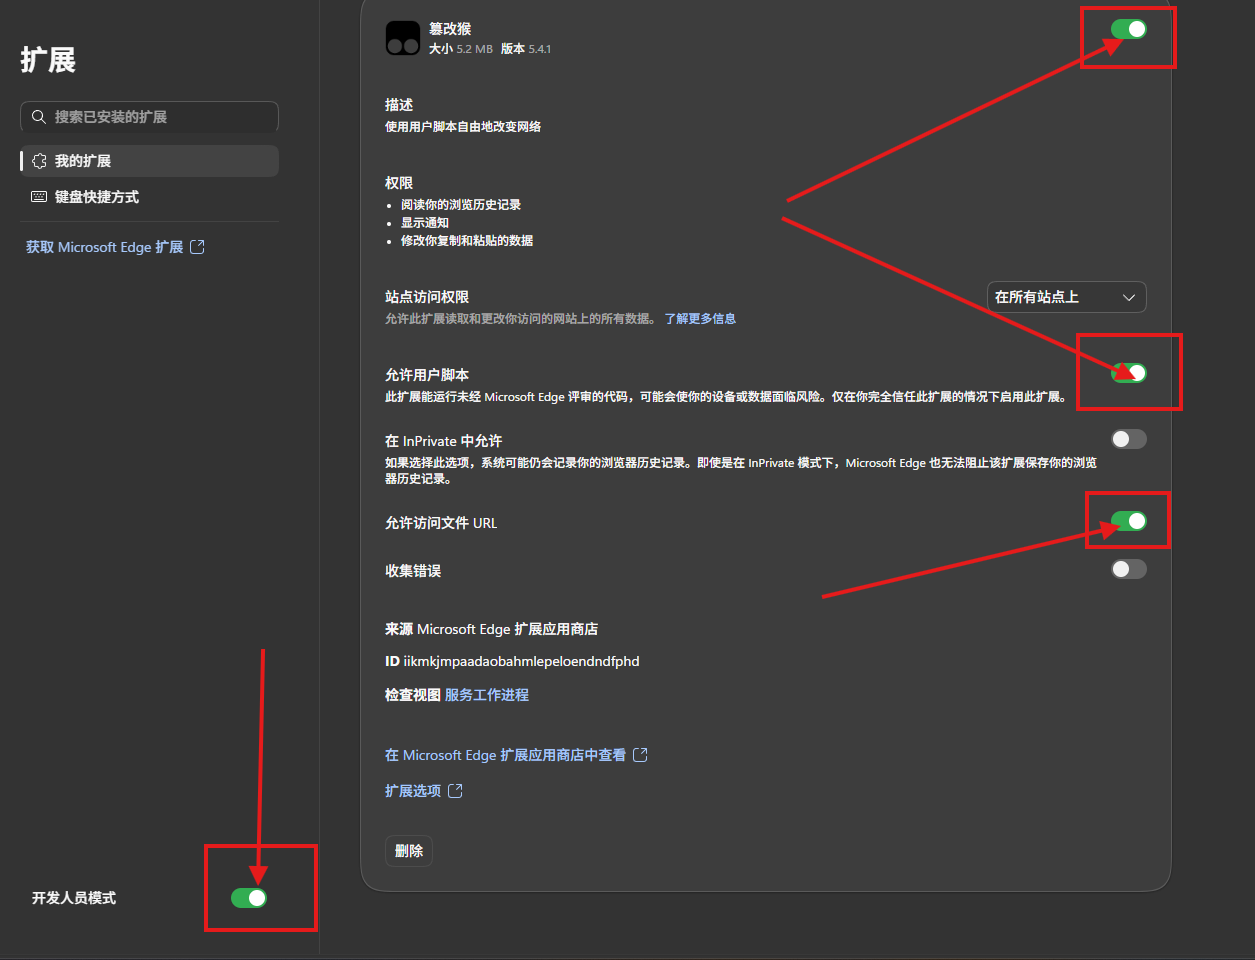Viewport: 1255px width, 960px height.
Task: Click the 使用用户脚本自由地改变网络 description text
Action: pos(463,127)
